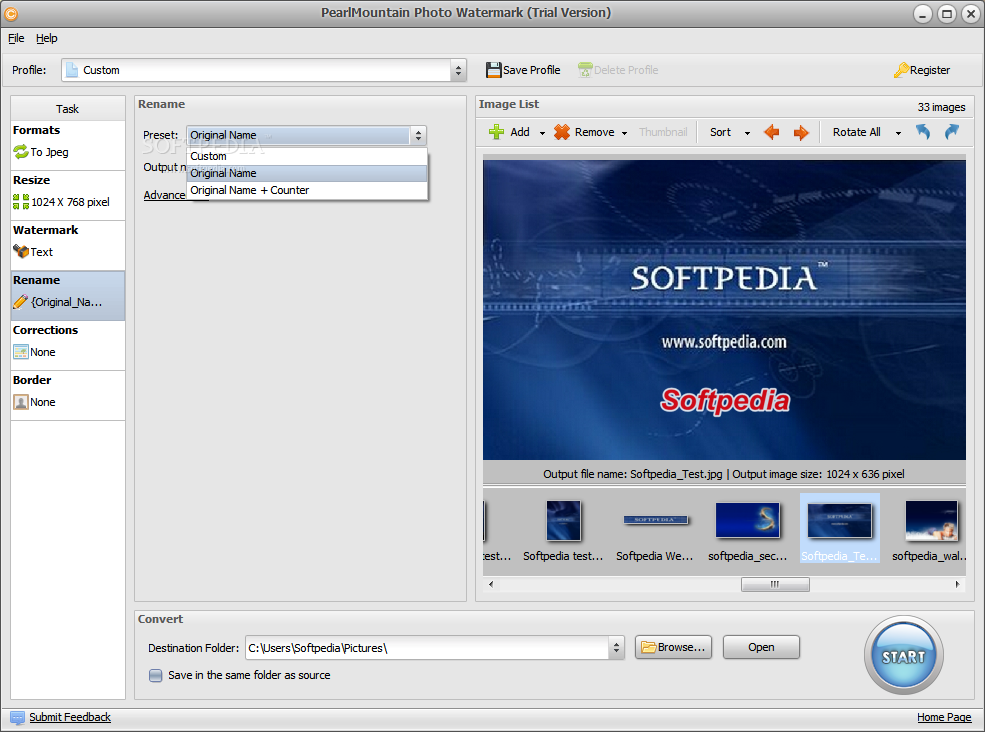Image resolution: width=985 pixels, height=732 pixels.
Task: Open the Rotate All dropdown arrow
Action: 898,133
